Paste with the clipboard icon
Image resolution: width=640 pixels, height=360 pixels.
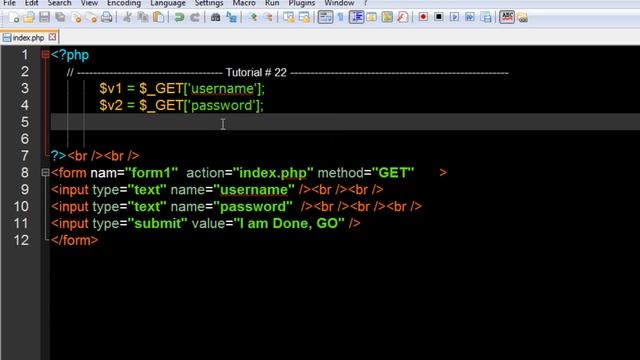click(x=158, y=18)
